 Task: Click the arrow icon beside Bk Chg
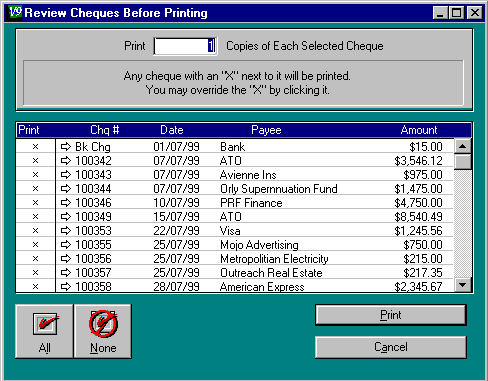(x=66, y=146)
